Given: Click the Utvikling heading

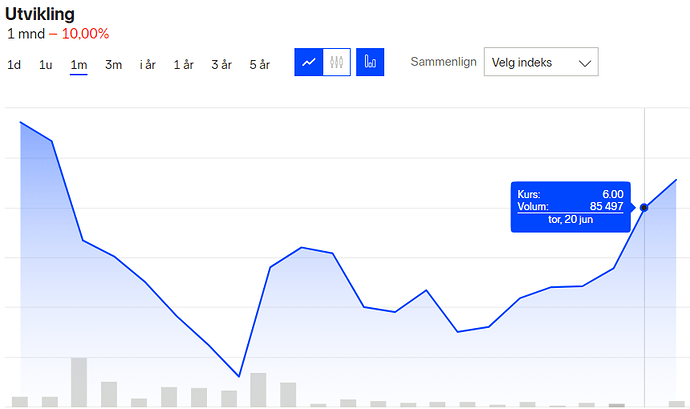Looking at the screenshot, I should click(39, 14).
